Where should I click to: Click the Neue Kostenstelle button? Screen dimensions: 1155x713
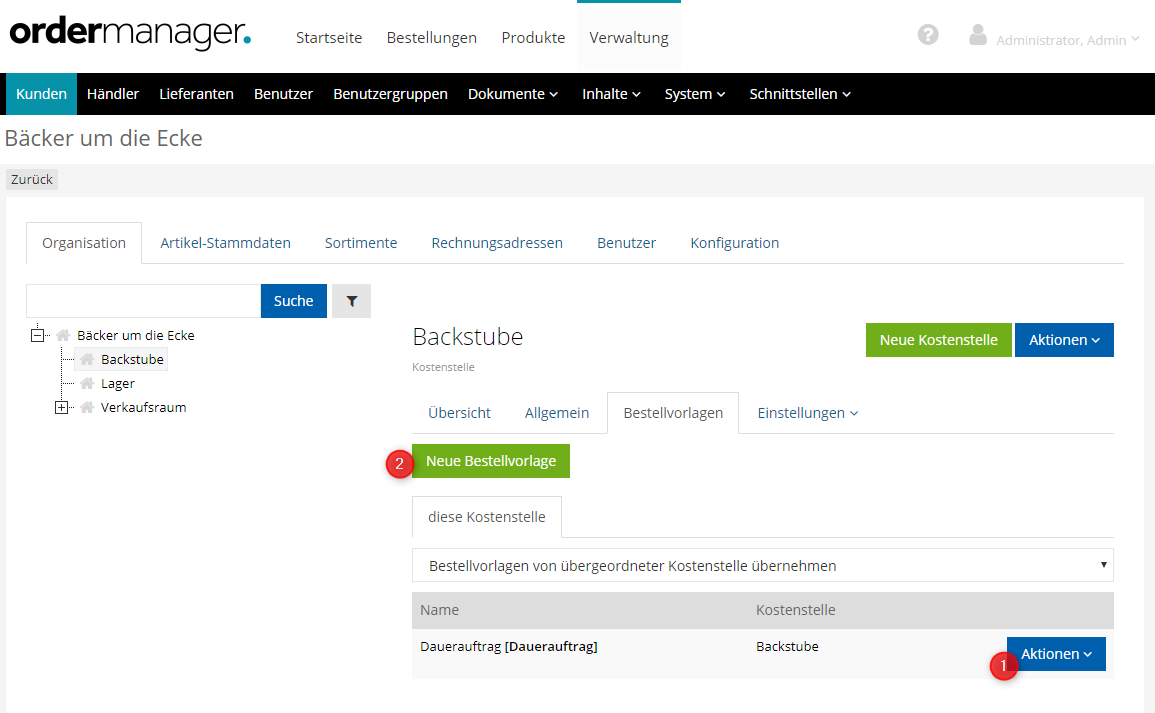point(938,340)
